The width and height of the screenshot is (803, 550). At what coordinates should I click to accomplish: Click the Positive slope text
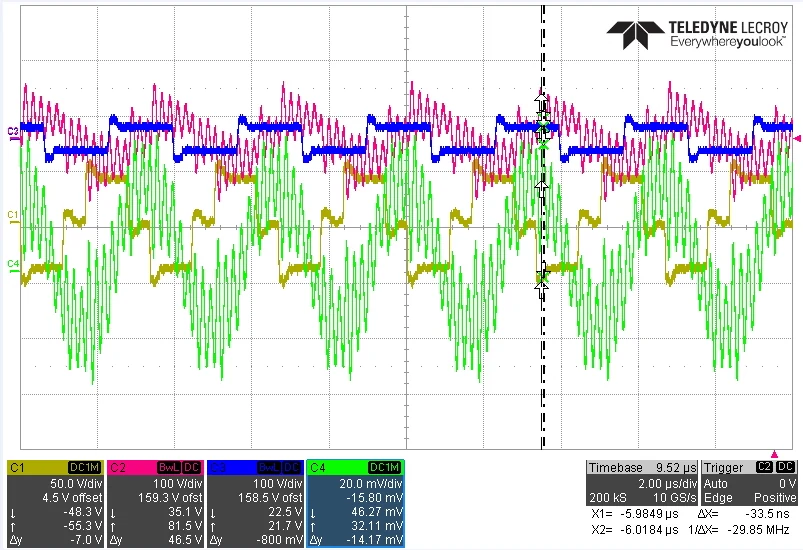[775, 498]
